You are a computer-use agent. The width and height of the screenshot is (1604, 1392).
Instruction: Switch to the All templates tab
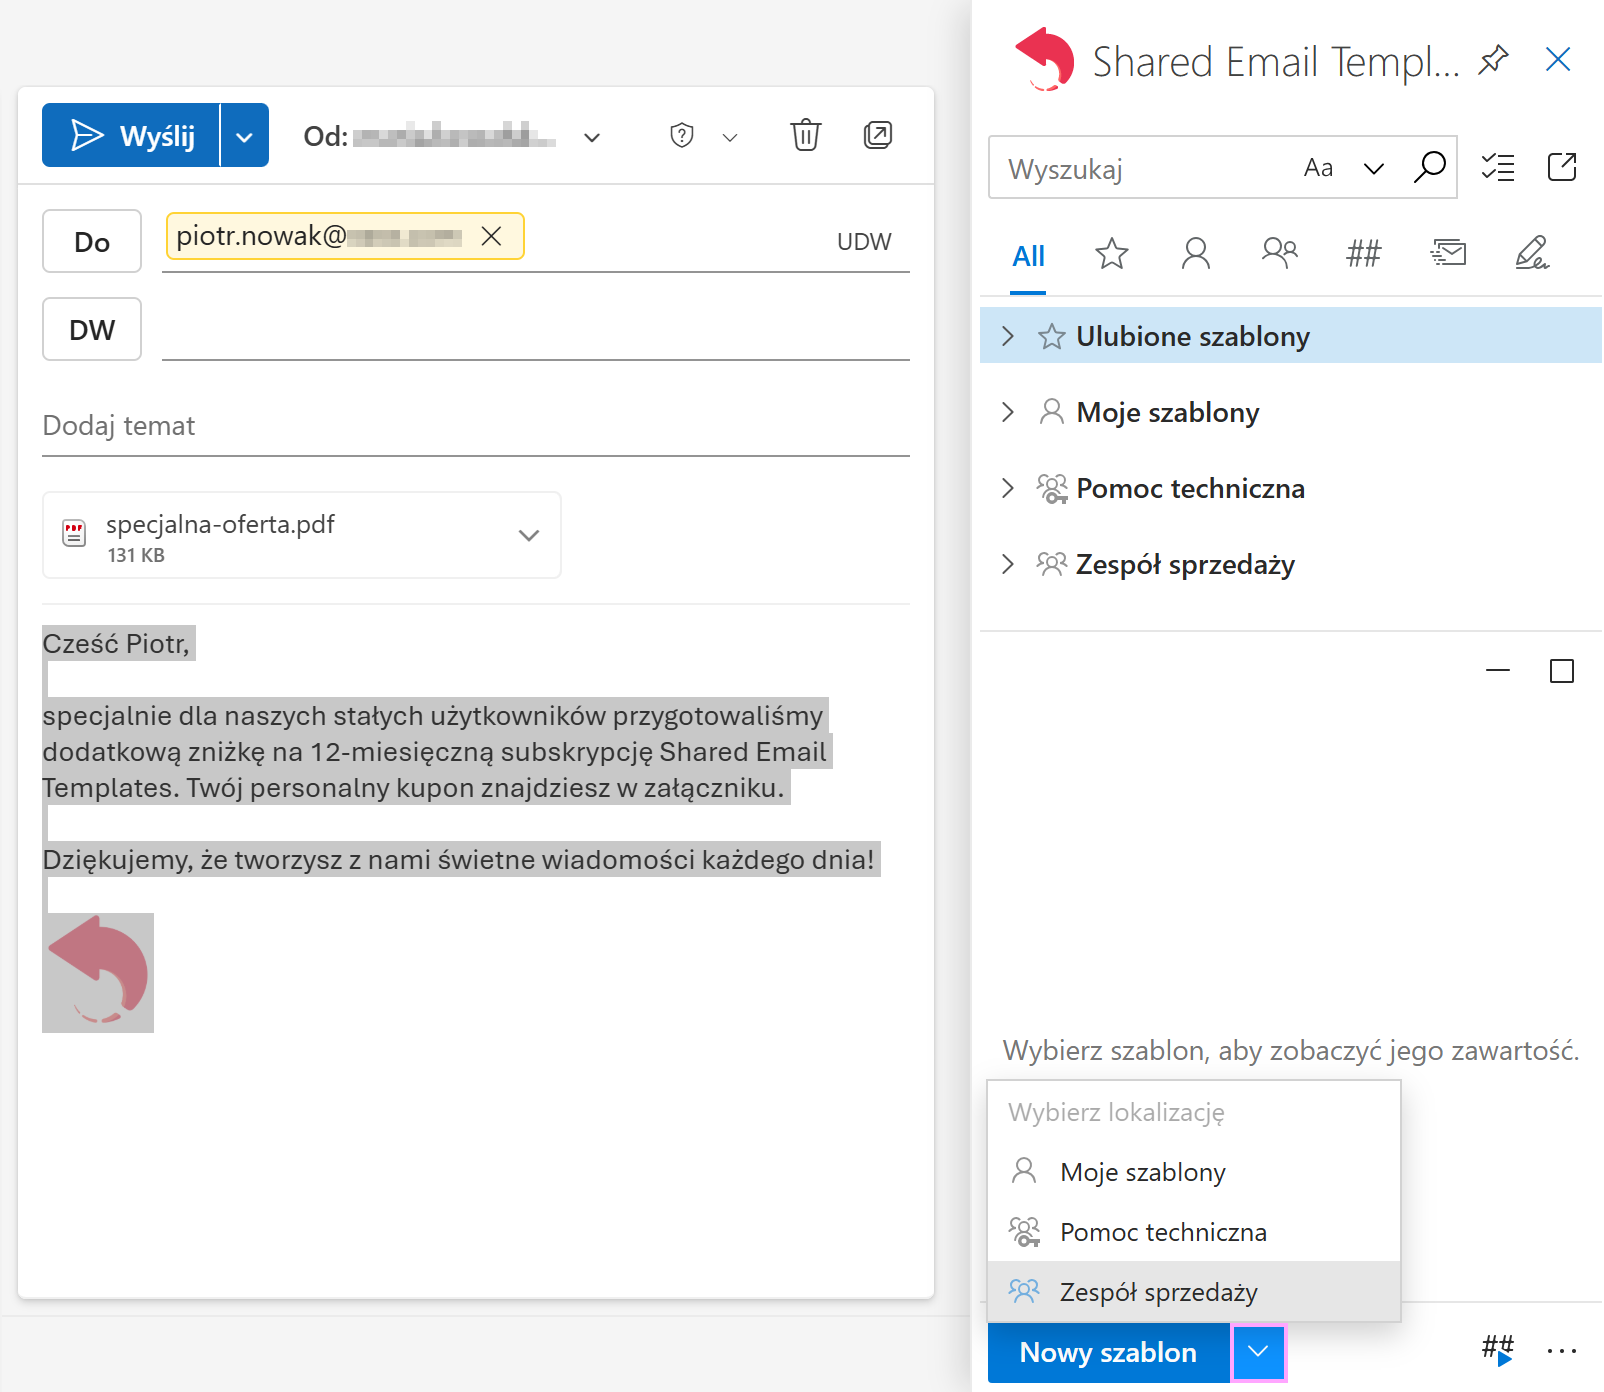pos(1028,256)
